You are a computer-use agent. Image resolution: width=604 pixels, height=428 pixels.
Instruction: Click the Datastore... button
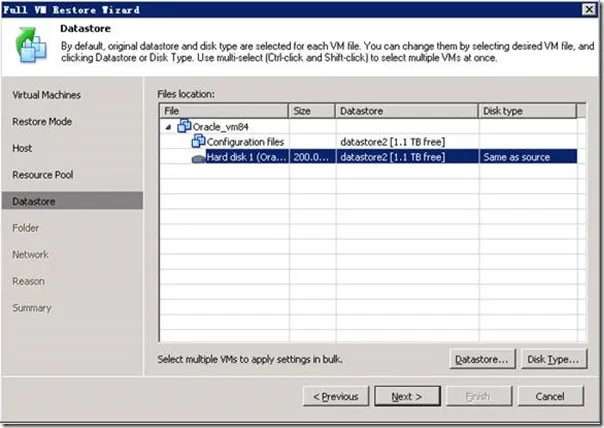(482, 359)
